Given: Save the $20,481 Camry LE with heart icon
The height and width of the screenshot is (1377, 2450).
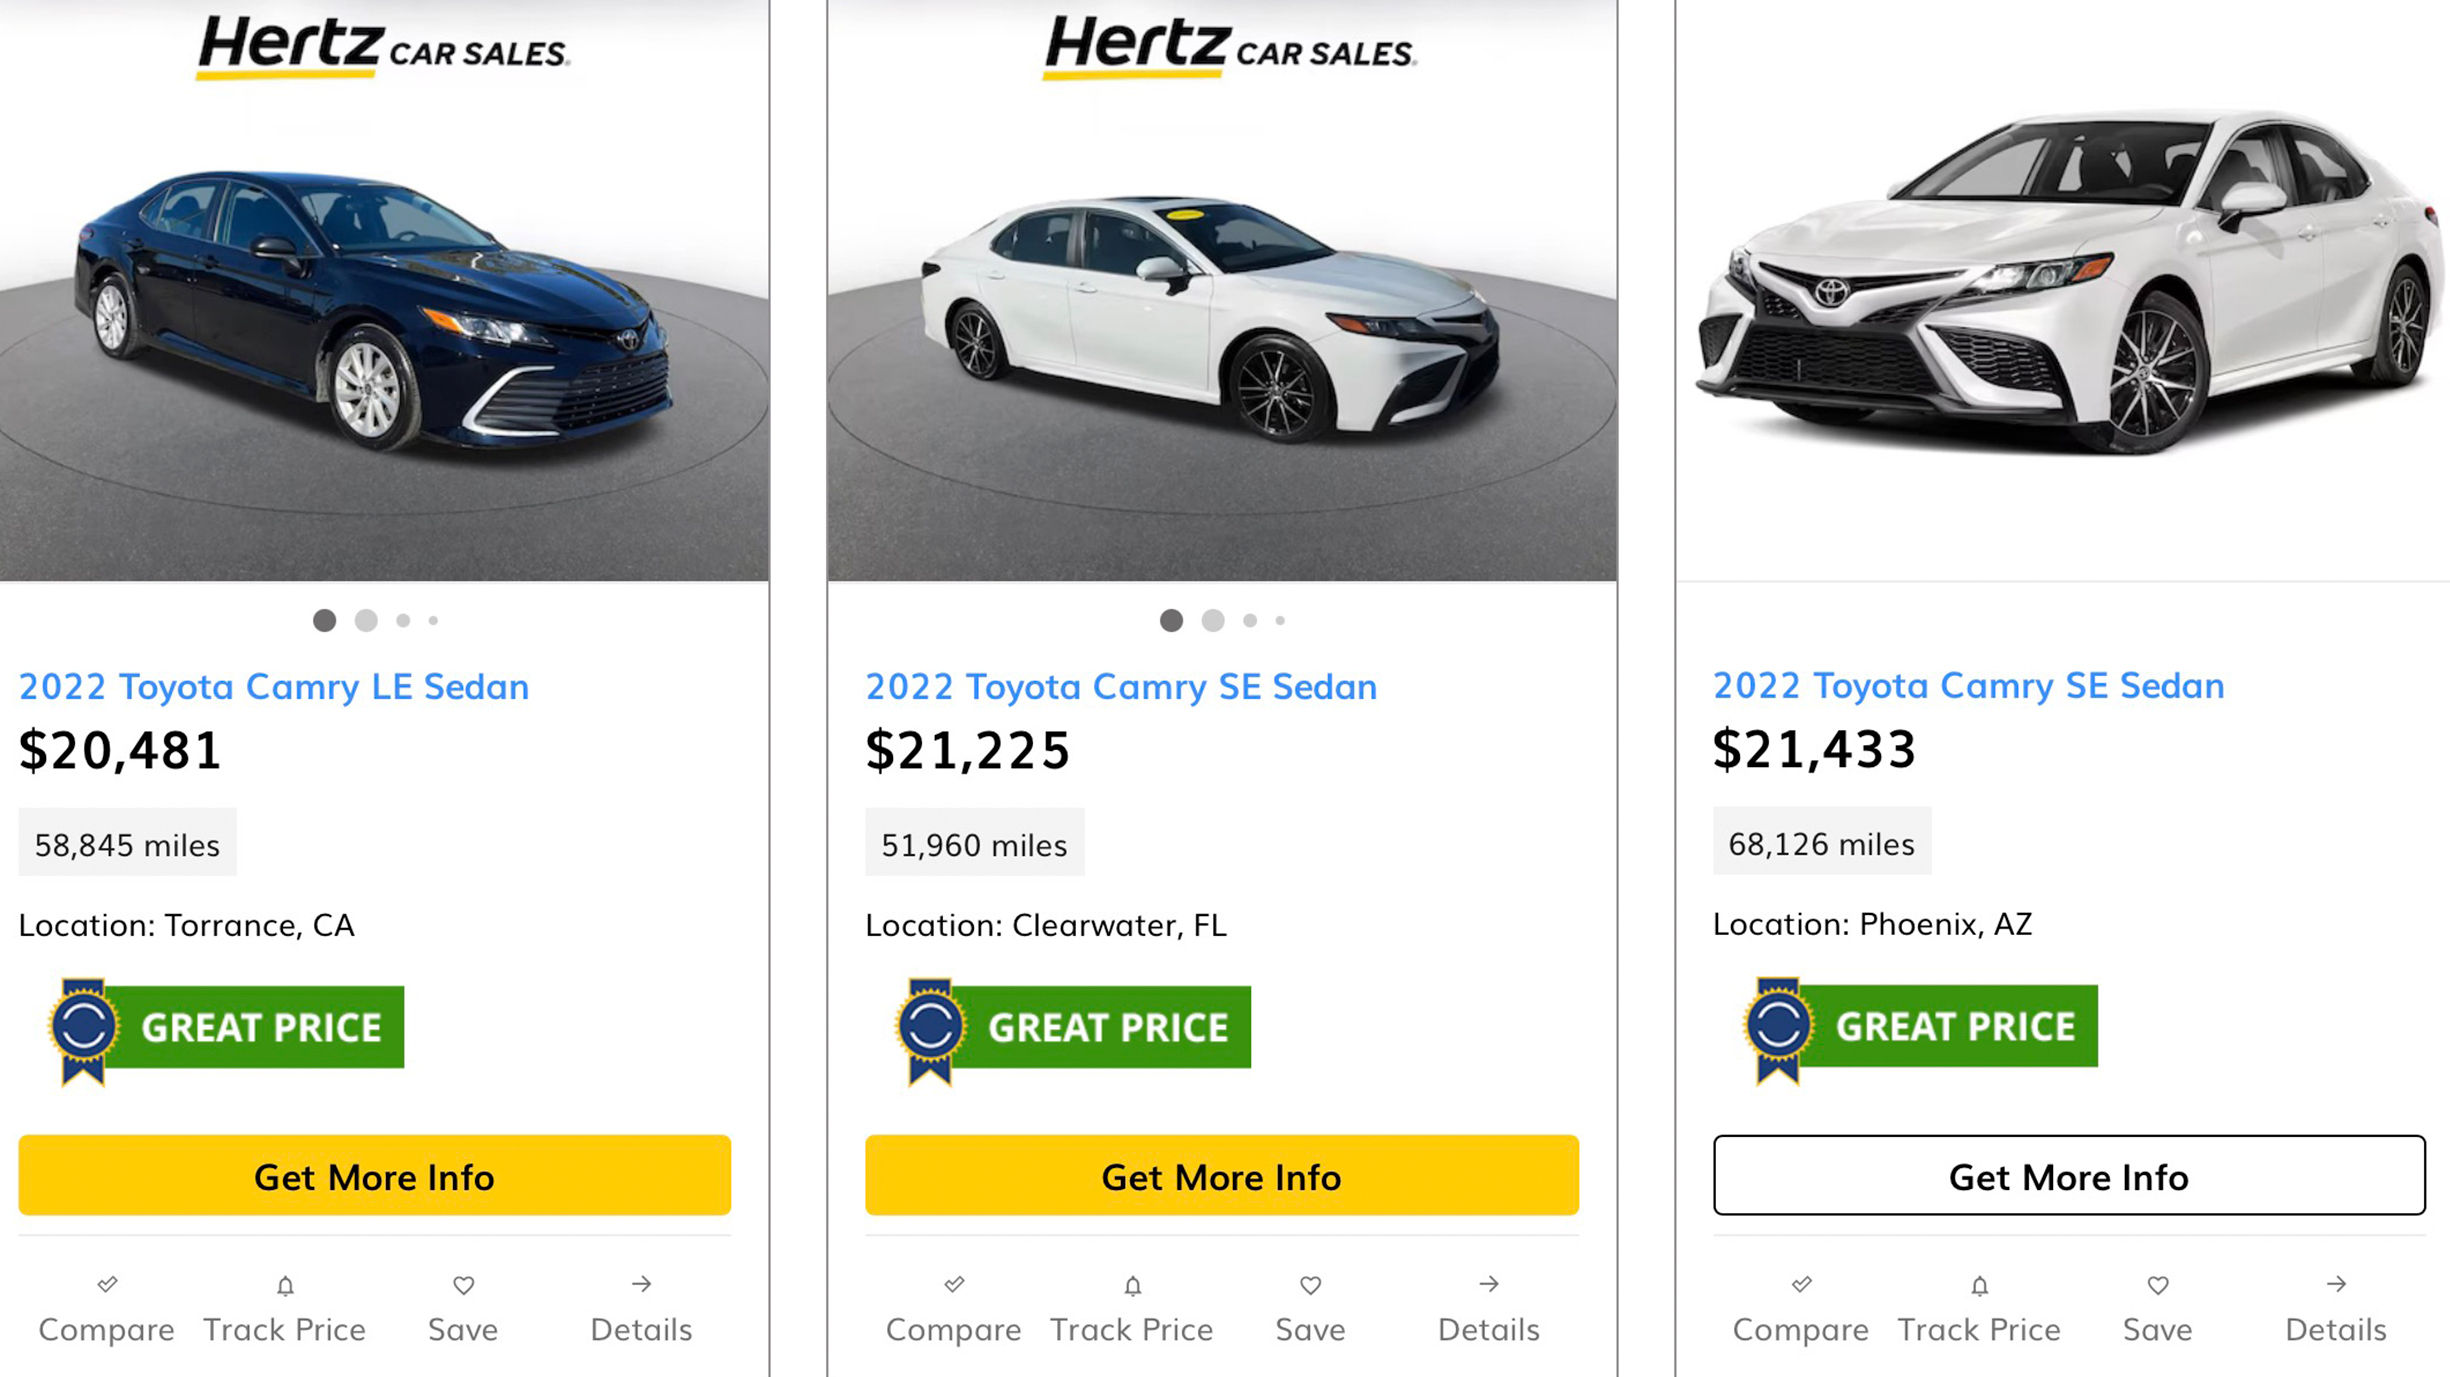Looking at the screenshot, I should pyautogui.click(x=463, y=1286).
